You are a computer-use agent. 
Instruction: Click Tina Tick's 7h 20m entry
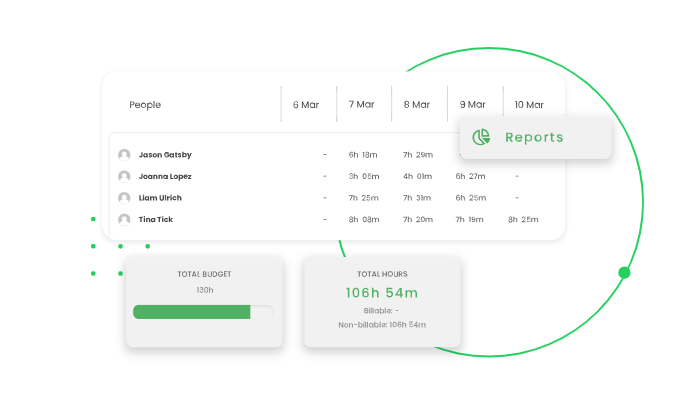418,220
